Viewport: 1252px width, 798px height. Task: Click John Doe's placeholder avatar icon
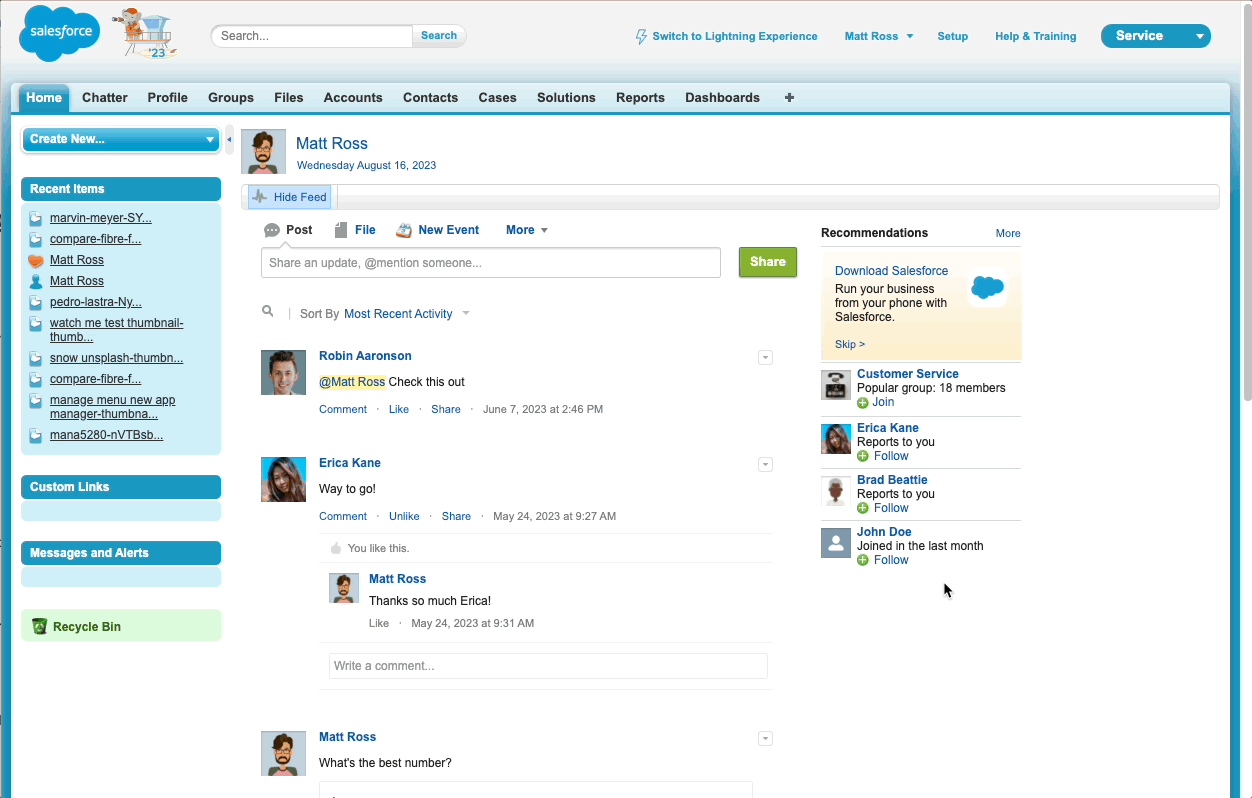click(836, 543)
